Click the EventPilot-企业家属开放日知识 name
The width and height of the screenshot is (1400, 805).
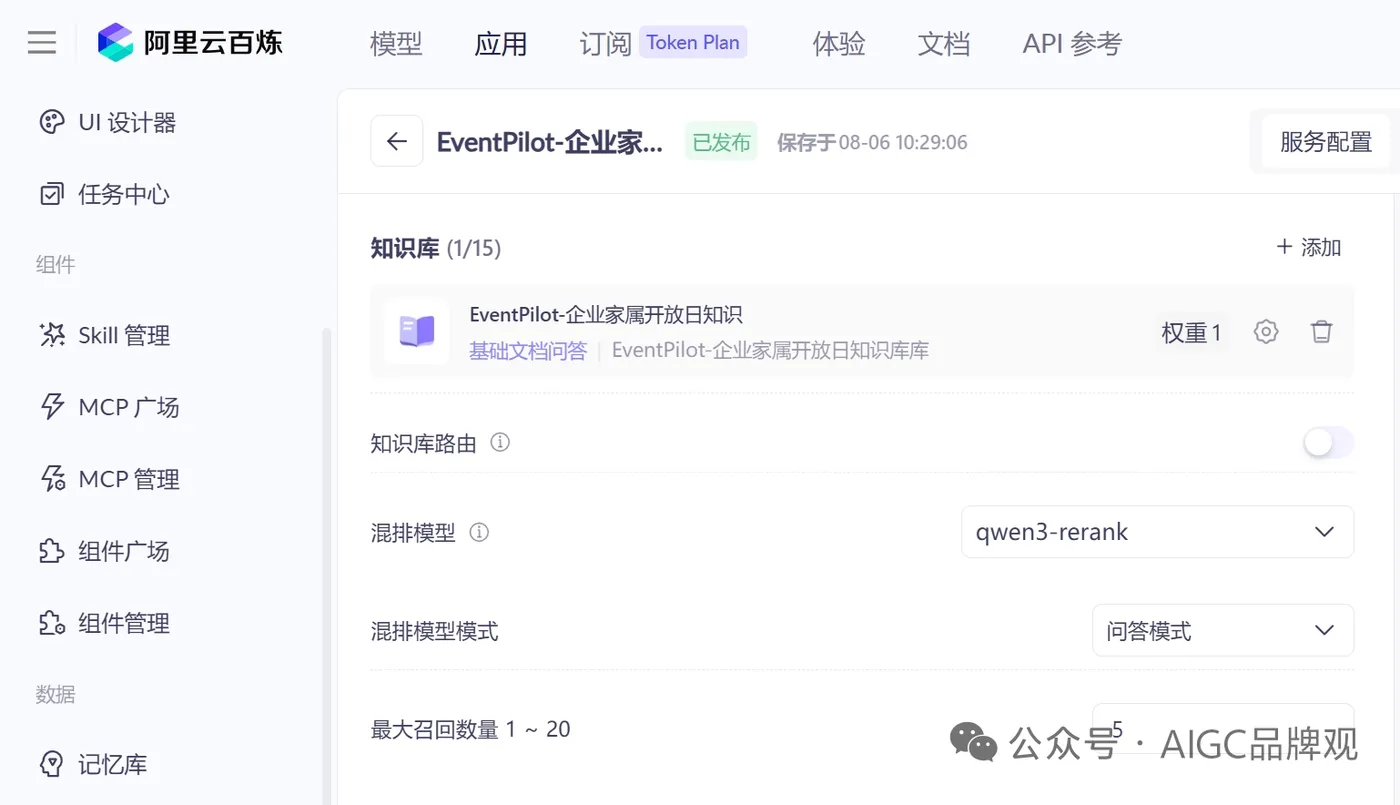[606, 315]
